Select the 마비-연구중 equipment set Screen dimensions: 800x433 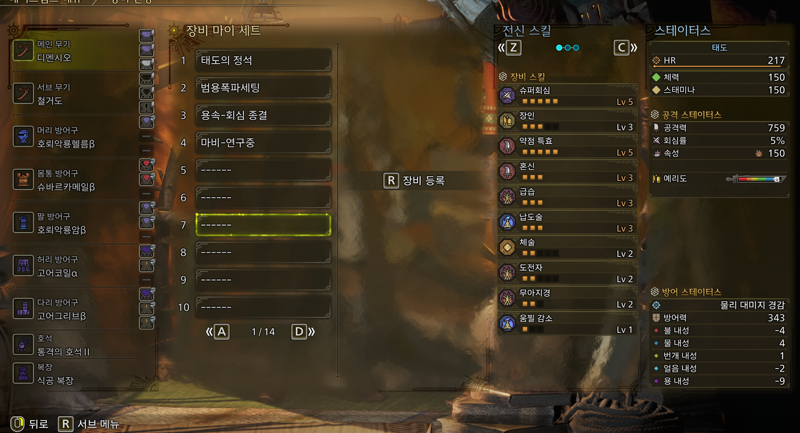(x=263, y=143)
